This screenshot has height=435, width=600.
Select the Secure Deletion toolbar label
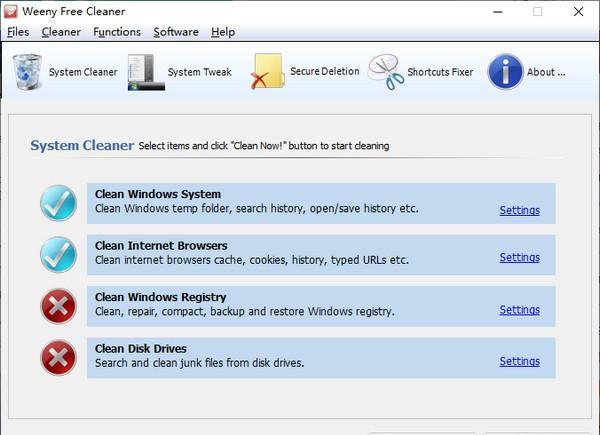[x=325, y=71]
